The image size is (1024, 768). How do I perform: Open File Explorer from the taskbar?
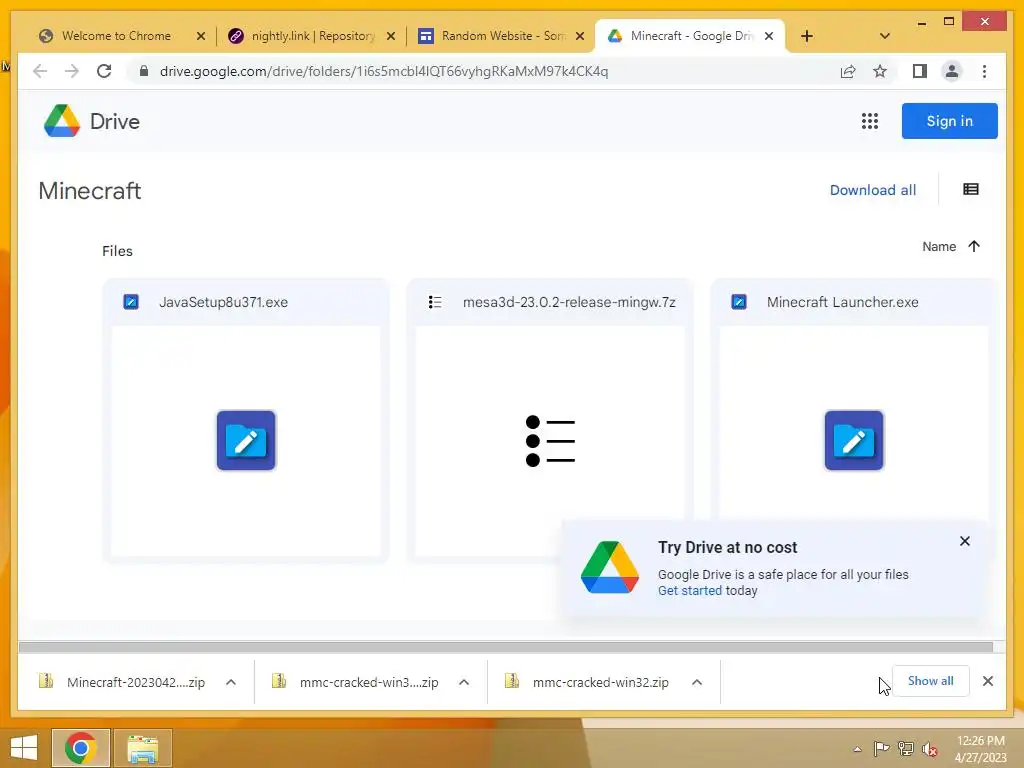click(143, 748)
